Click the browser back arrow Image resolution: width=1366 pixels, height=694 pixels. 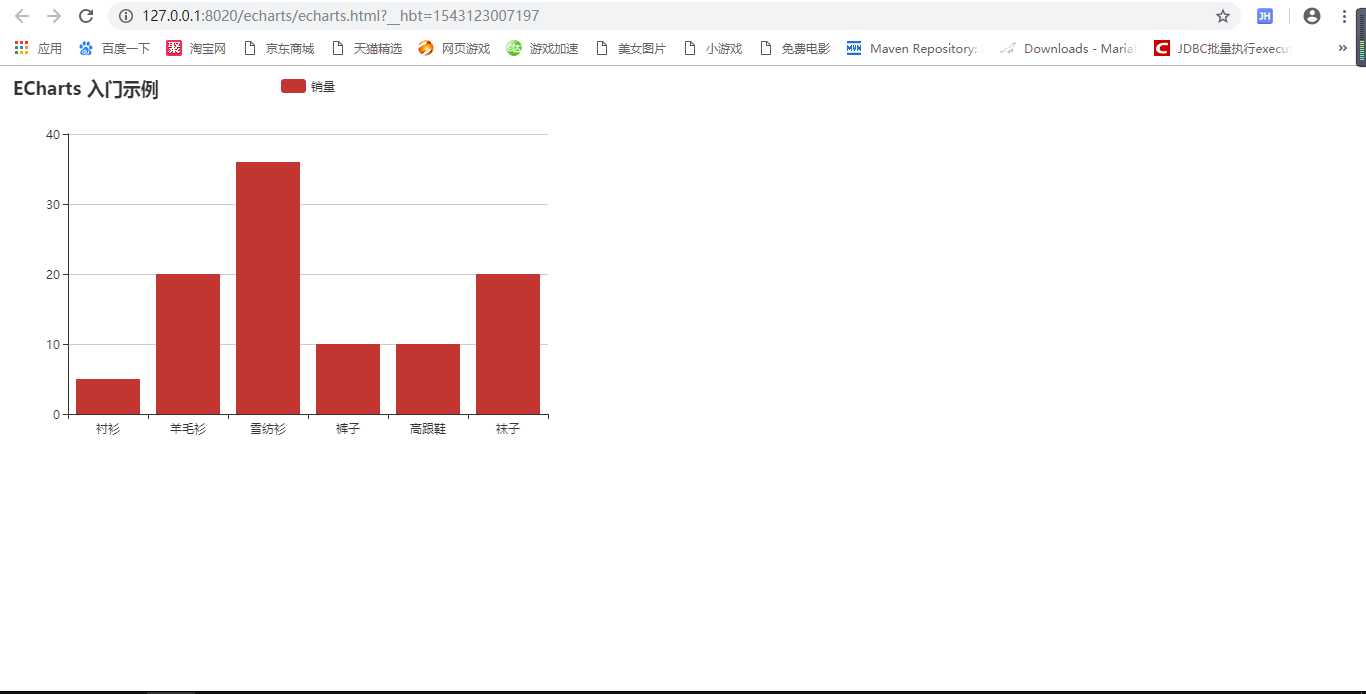point(22,16)
